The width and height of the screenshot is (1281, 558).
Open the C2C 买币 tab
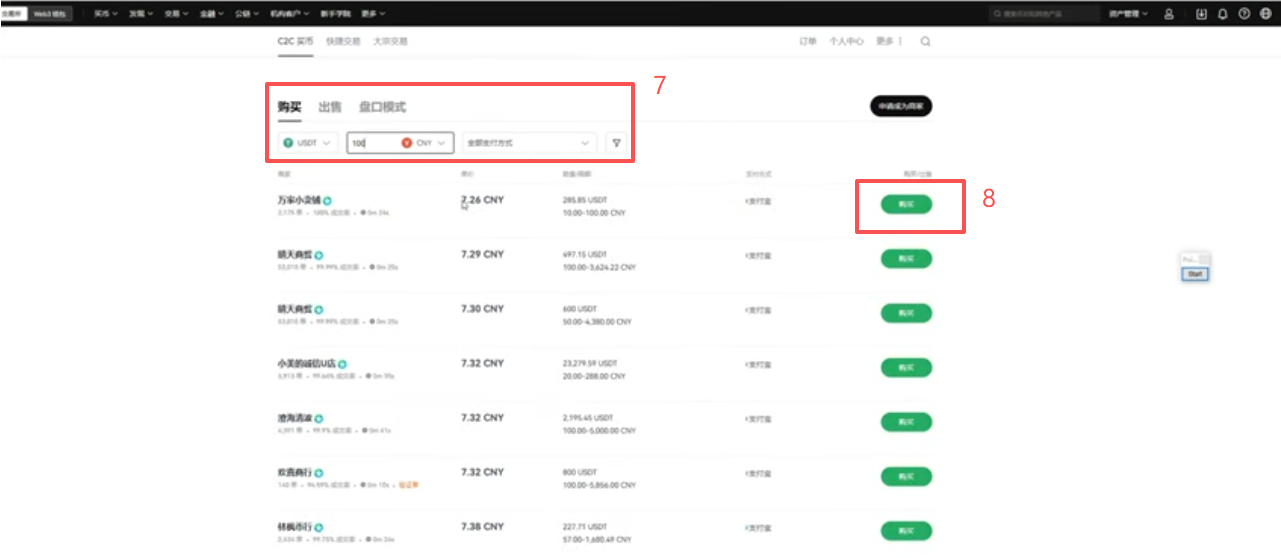click(x=295, y=41)
